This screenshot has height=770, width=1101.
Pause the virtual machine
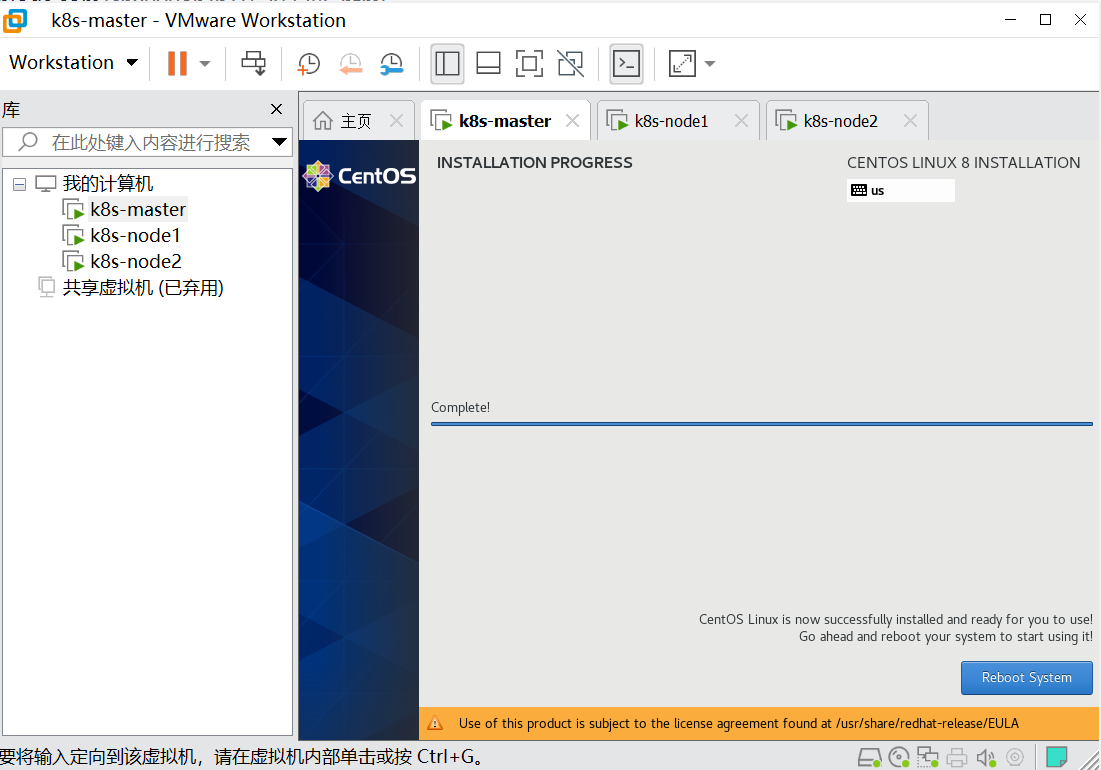coord(177,63)
